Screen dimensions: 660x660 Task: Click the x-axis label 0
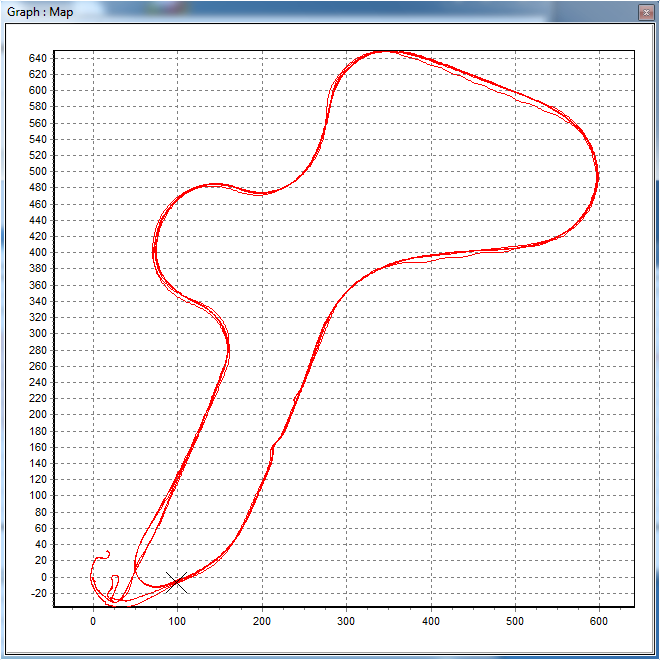[93, 621]
